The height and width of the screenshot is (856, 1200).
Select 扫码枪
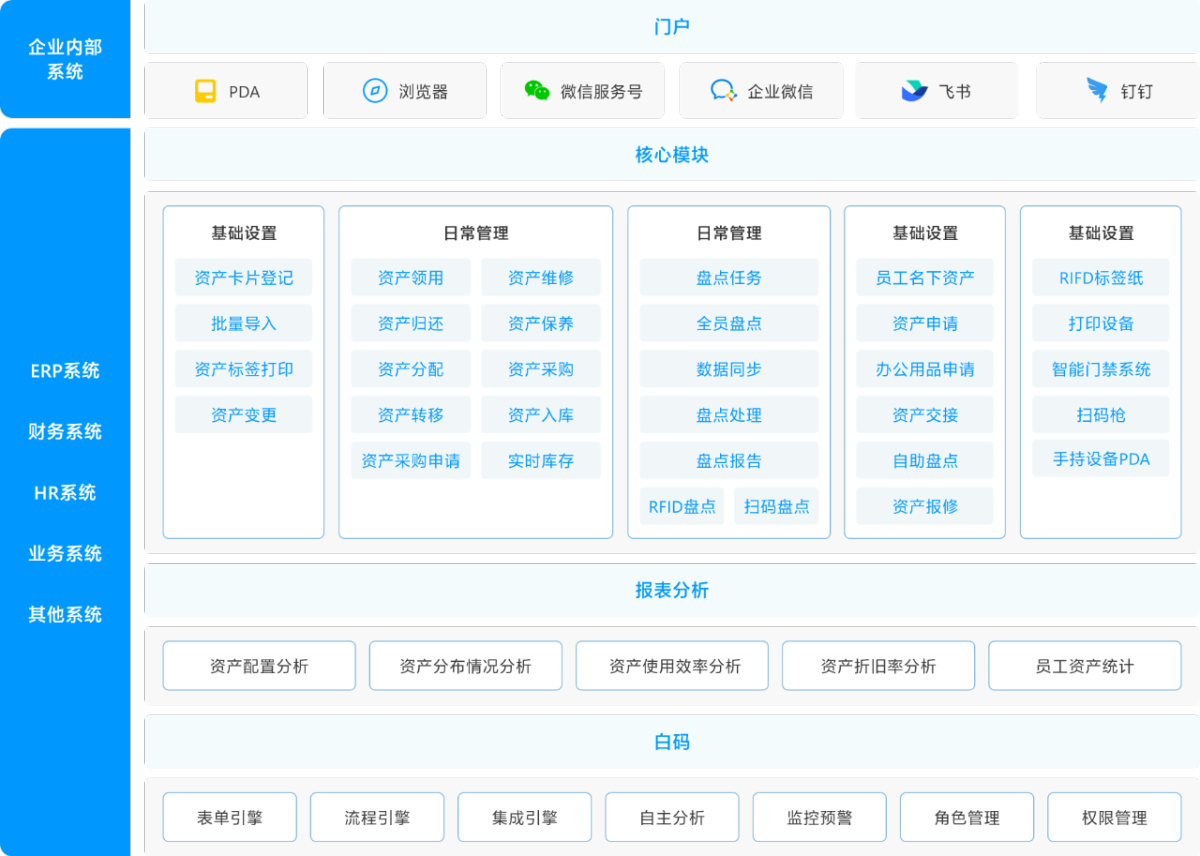1101,415
